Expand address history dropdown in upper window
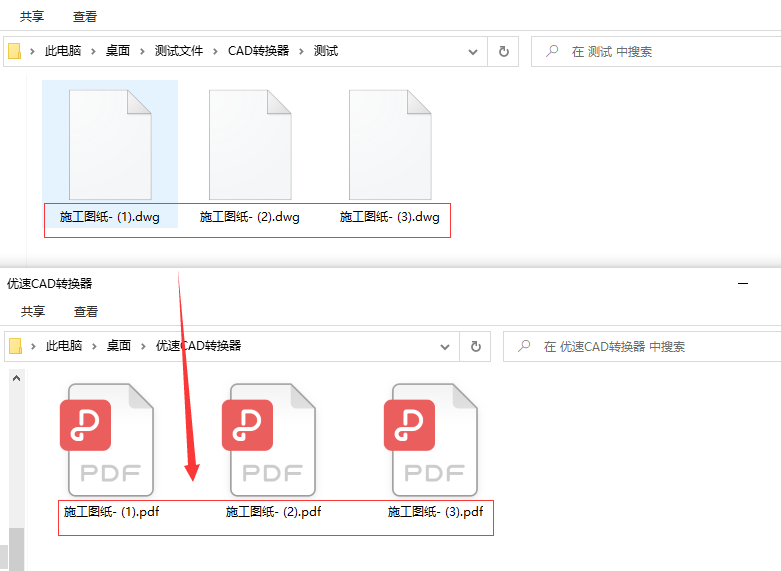This screenshot has height=571, width=781. click(473, 51)
